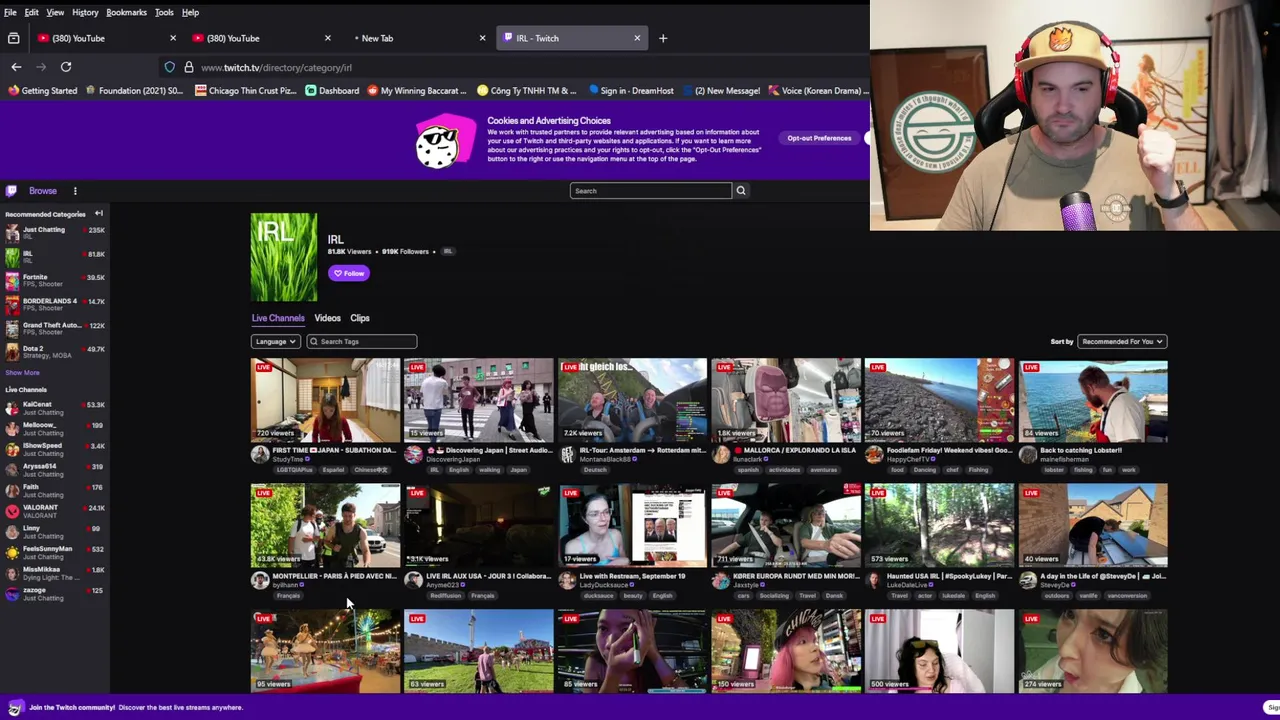1280x720 pixels.
Task: Reload the page with the refresh icon
Action: [x=66, y=67]
